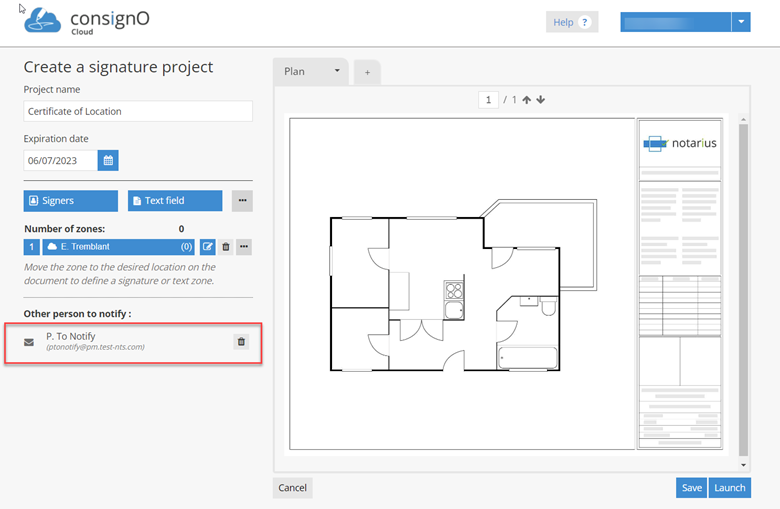This screenshot has width=780, height=509.
Task: Launch the signature project
Action: pyautogui.click(x=729, y=488)
